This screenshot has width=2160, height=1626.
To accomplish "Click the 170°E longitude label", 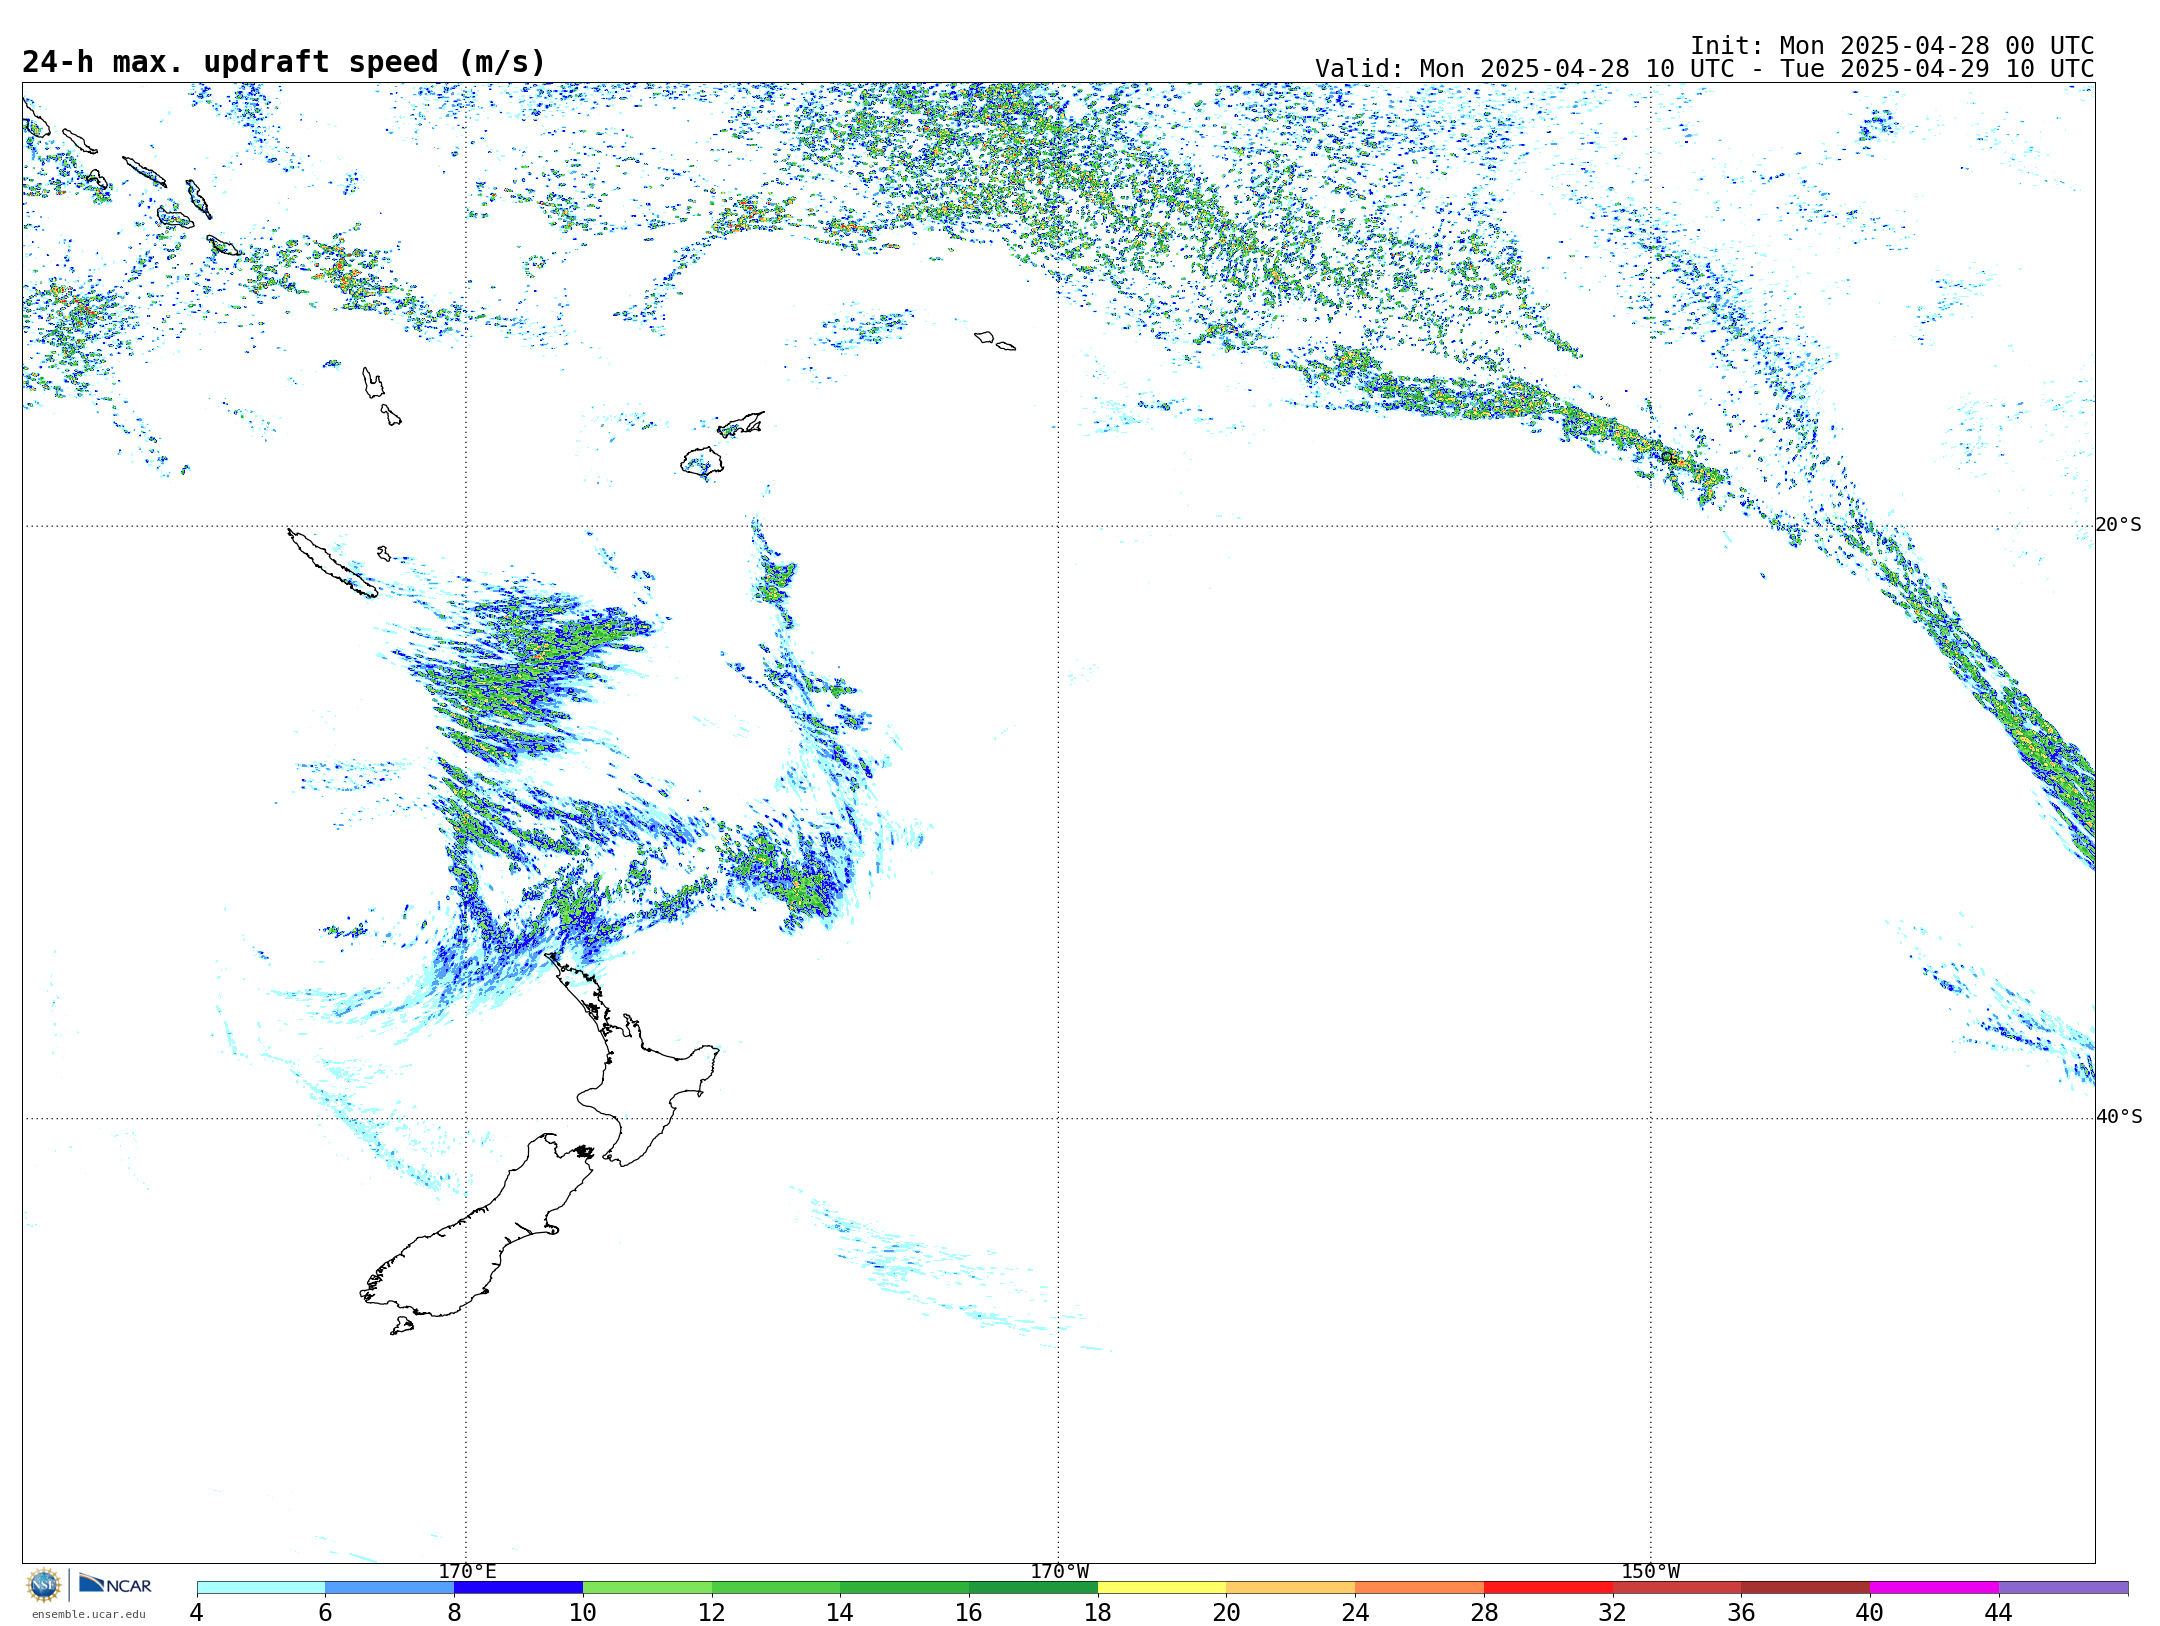I will pos(467,1572).
